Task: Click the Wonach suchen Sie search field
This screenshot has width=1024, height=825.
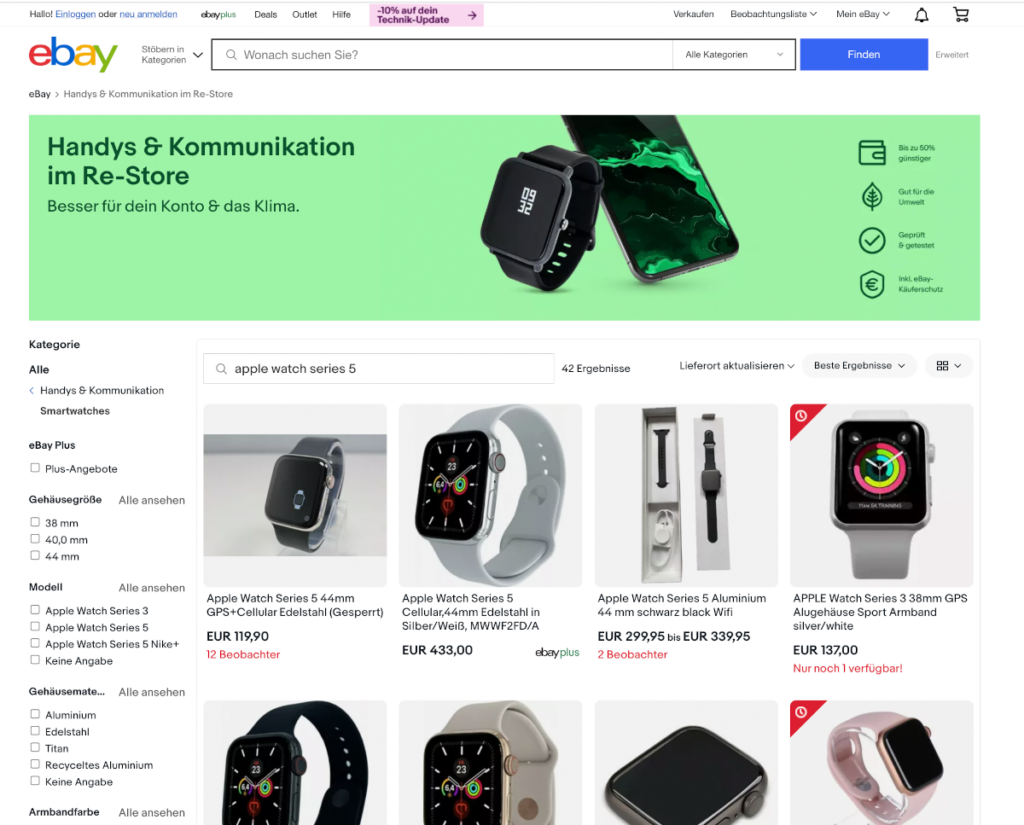Action: coord(442,55)
